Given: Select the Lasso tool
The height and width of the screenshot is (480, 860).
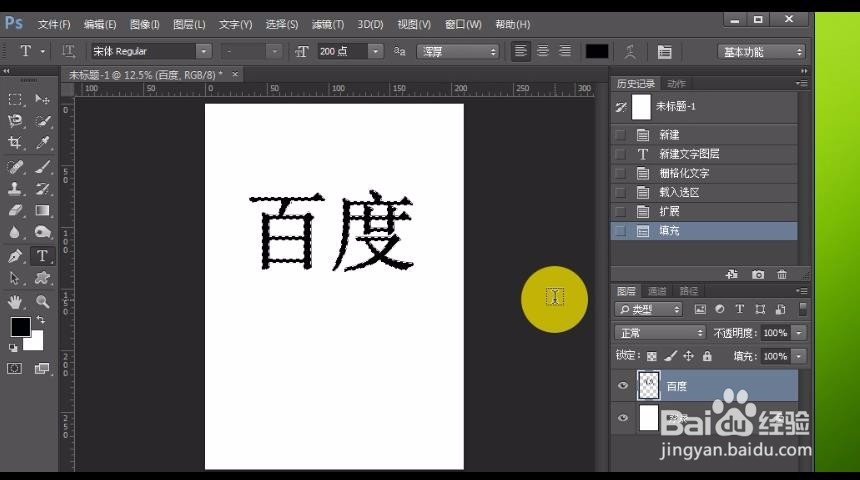Looking at the screenshot, I should (x=15, y=121).
